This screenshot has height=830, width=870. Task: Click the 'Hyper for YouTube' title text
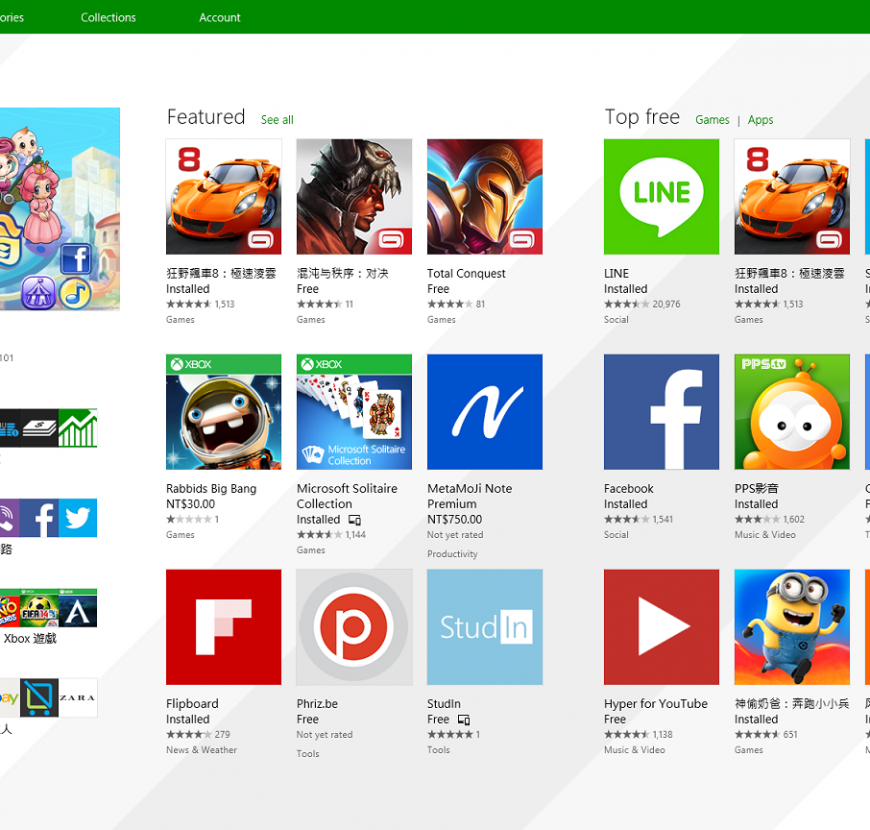656,704
